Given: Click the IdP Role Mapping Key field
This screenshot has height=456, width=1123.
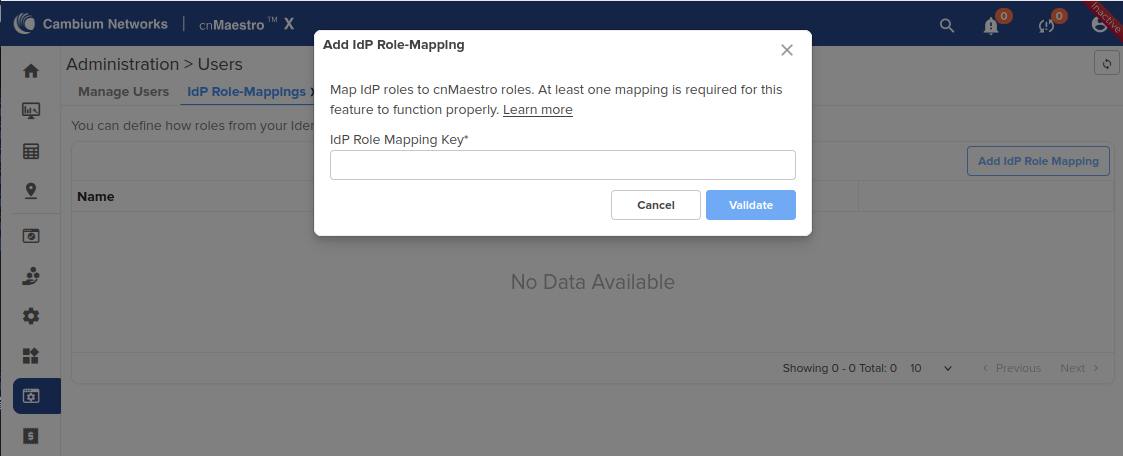Looking at the screenshot, I should coord(562,165).
